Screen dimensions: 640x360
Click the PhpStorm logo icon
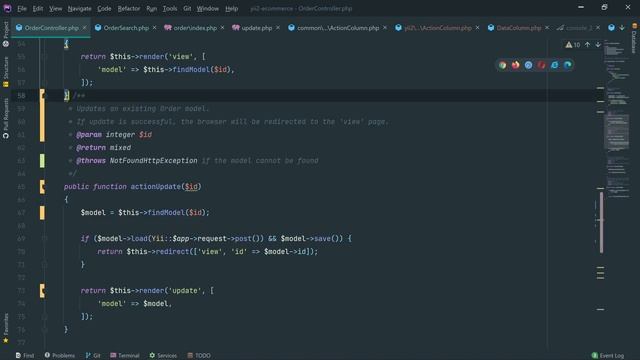(7, 8)
